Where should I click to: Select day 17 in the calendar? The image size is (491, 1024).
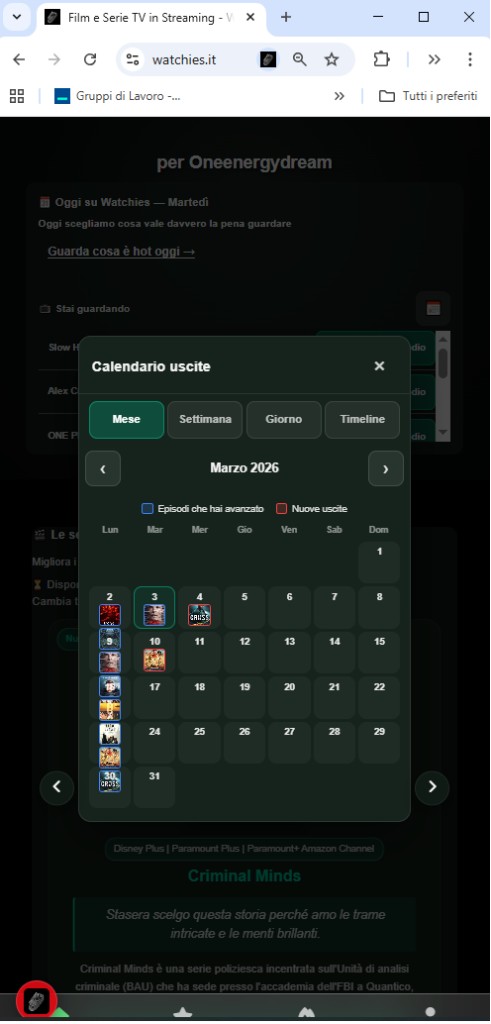click(154, 697)
